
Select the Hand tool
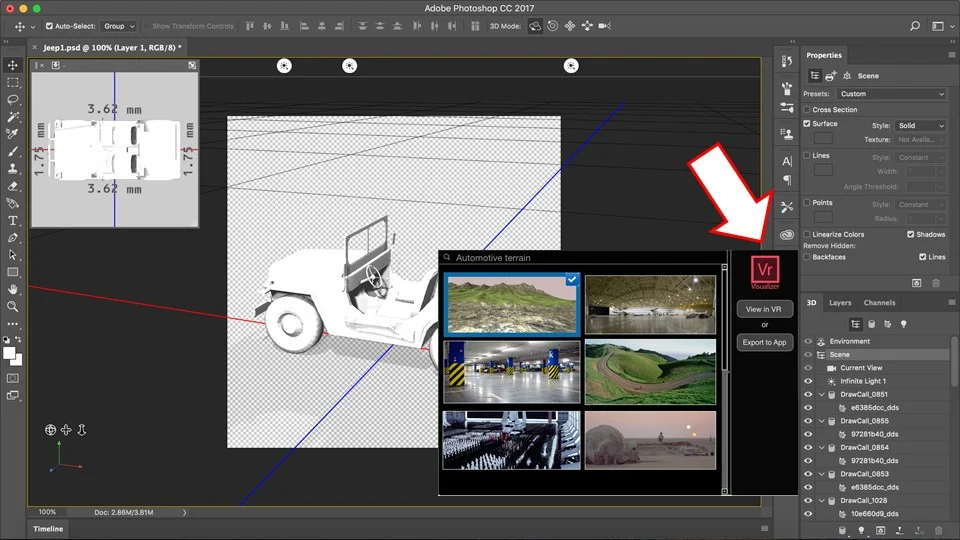pyautogui.click(x=12, y=289)
